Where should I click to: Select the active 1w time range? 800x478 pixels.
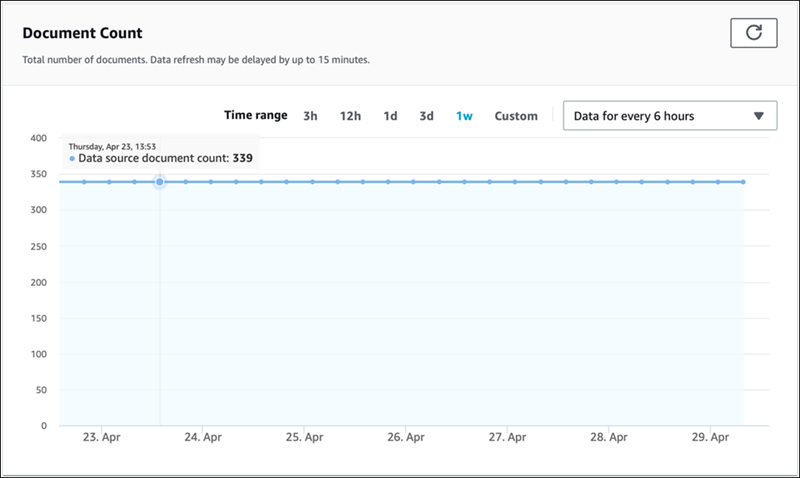pos(464,116)
